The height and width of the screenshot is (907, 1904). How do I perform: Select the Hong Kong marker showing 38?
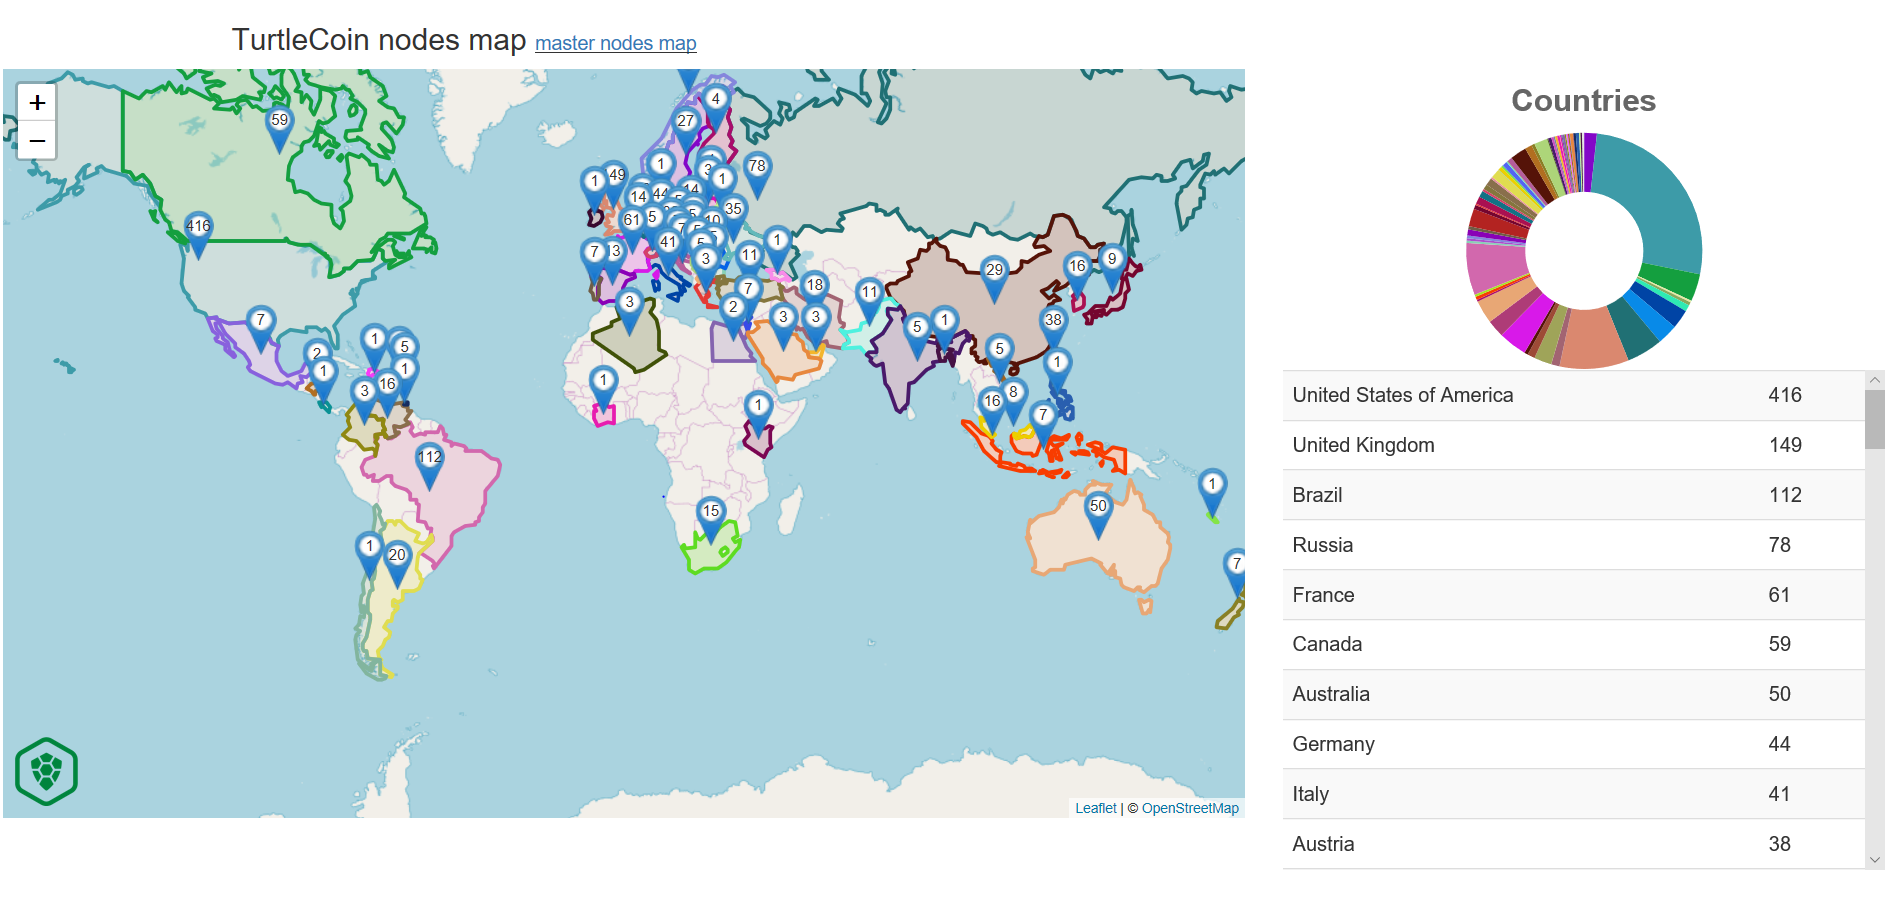click(x=1053, y=328)
